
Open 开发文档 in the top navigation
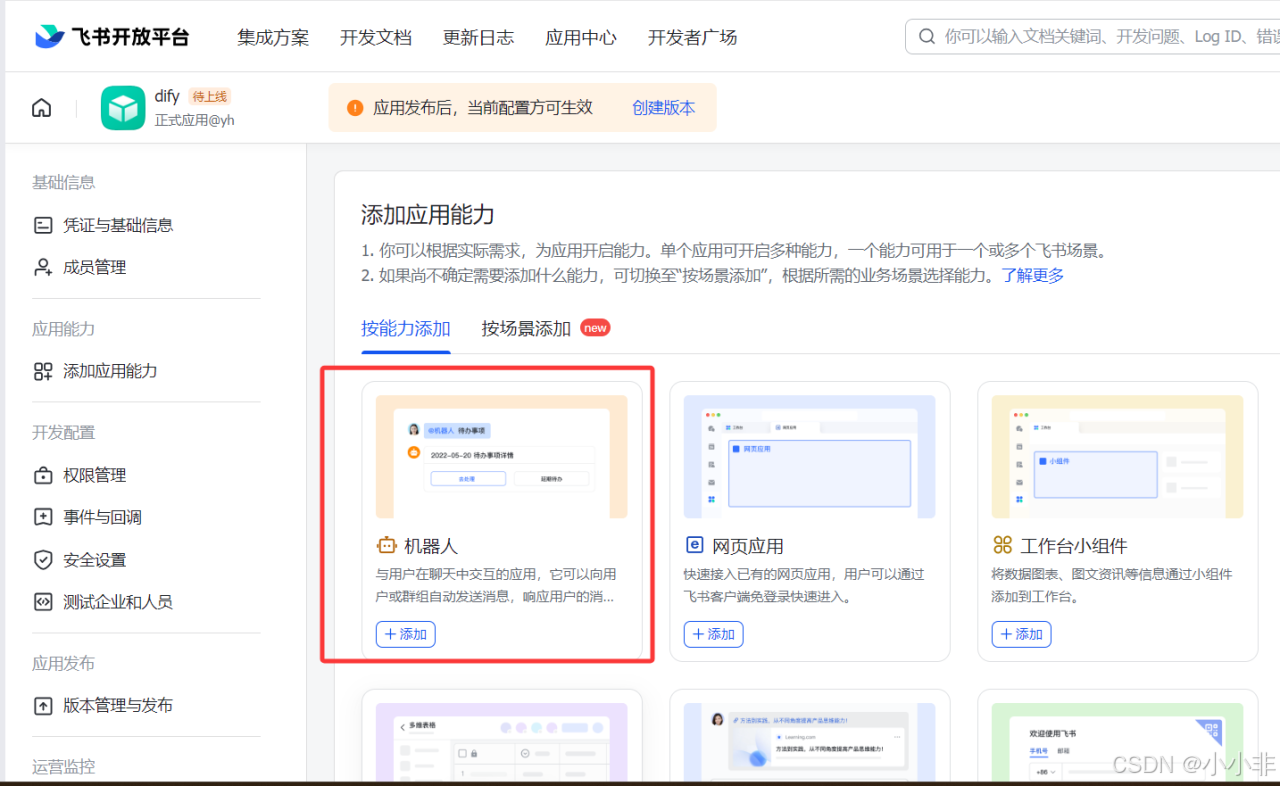(376, 37)
